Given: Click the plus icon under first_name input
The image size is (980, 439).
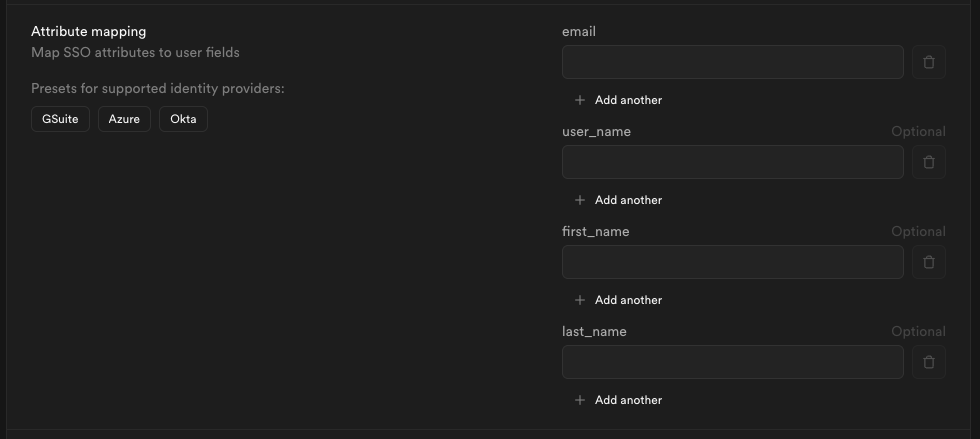Looking at the screenshot, I should [580, 300].
